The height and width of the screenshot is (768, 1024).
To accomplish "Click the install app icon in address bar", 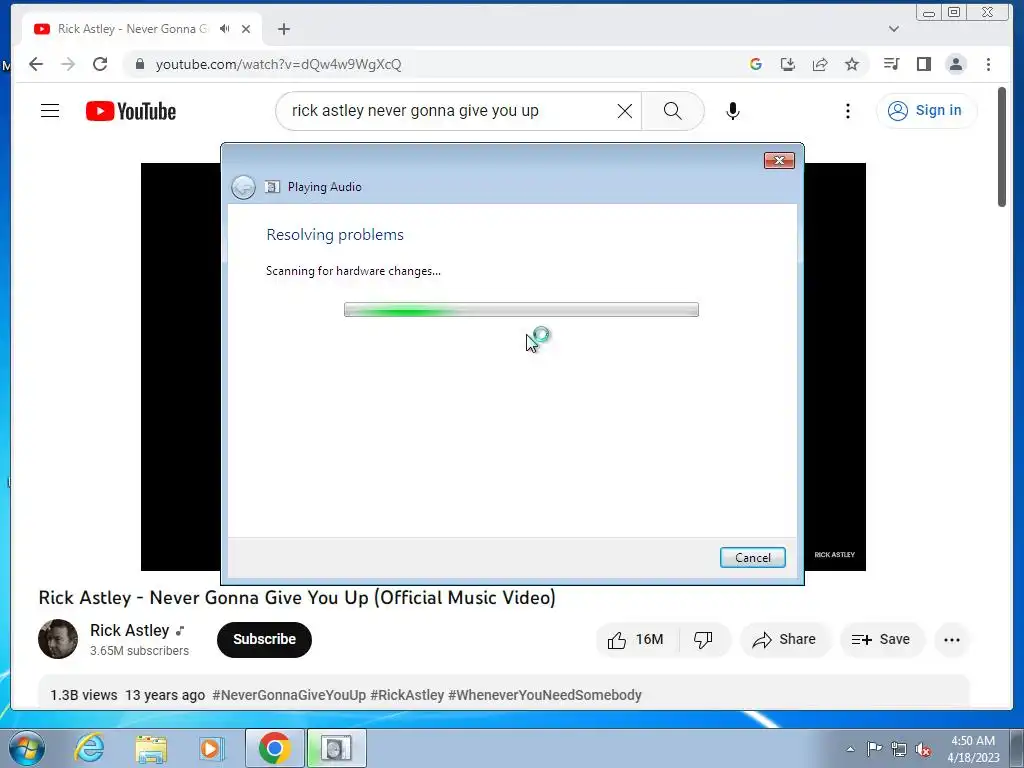I will [788, 64].
